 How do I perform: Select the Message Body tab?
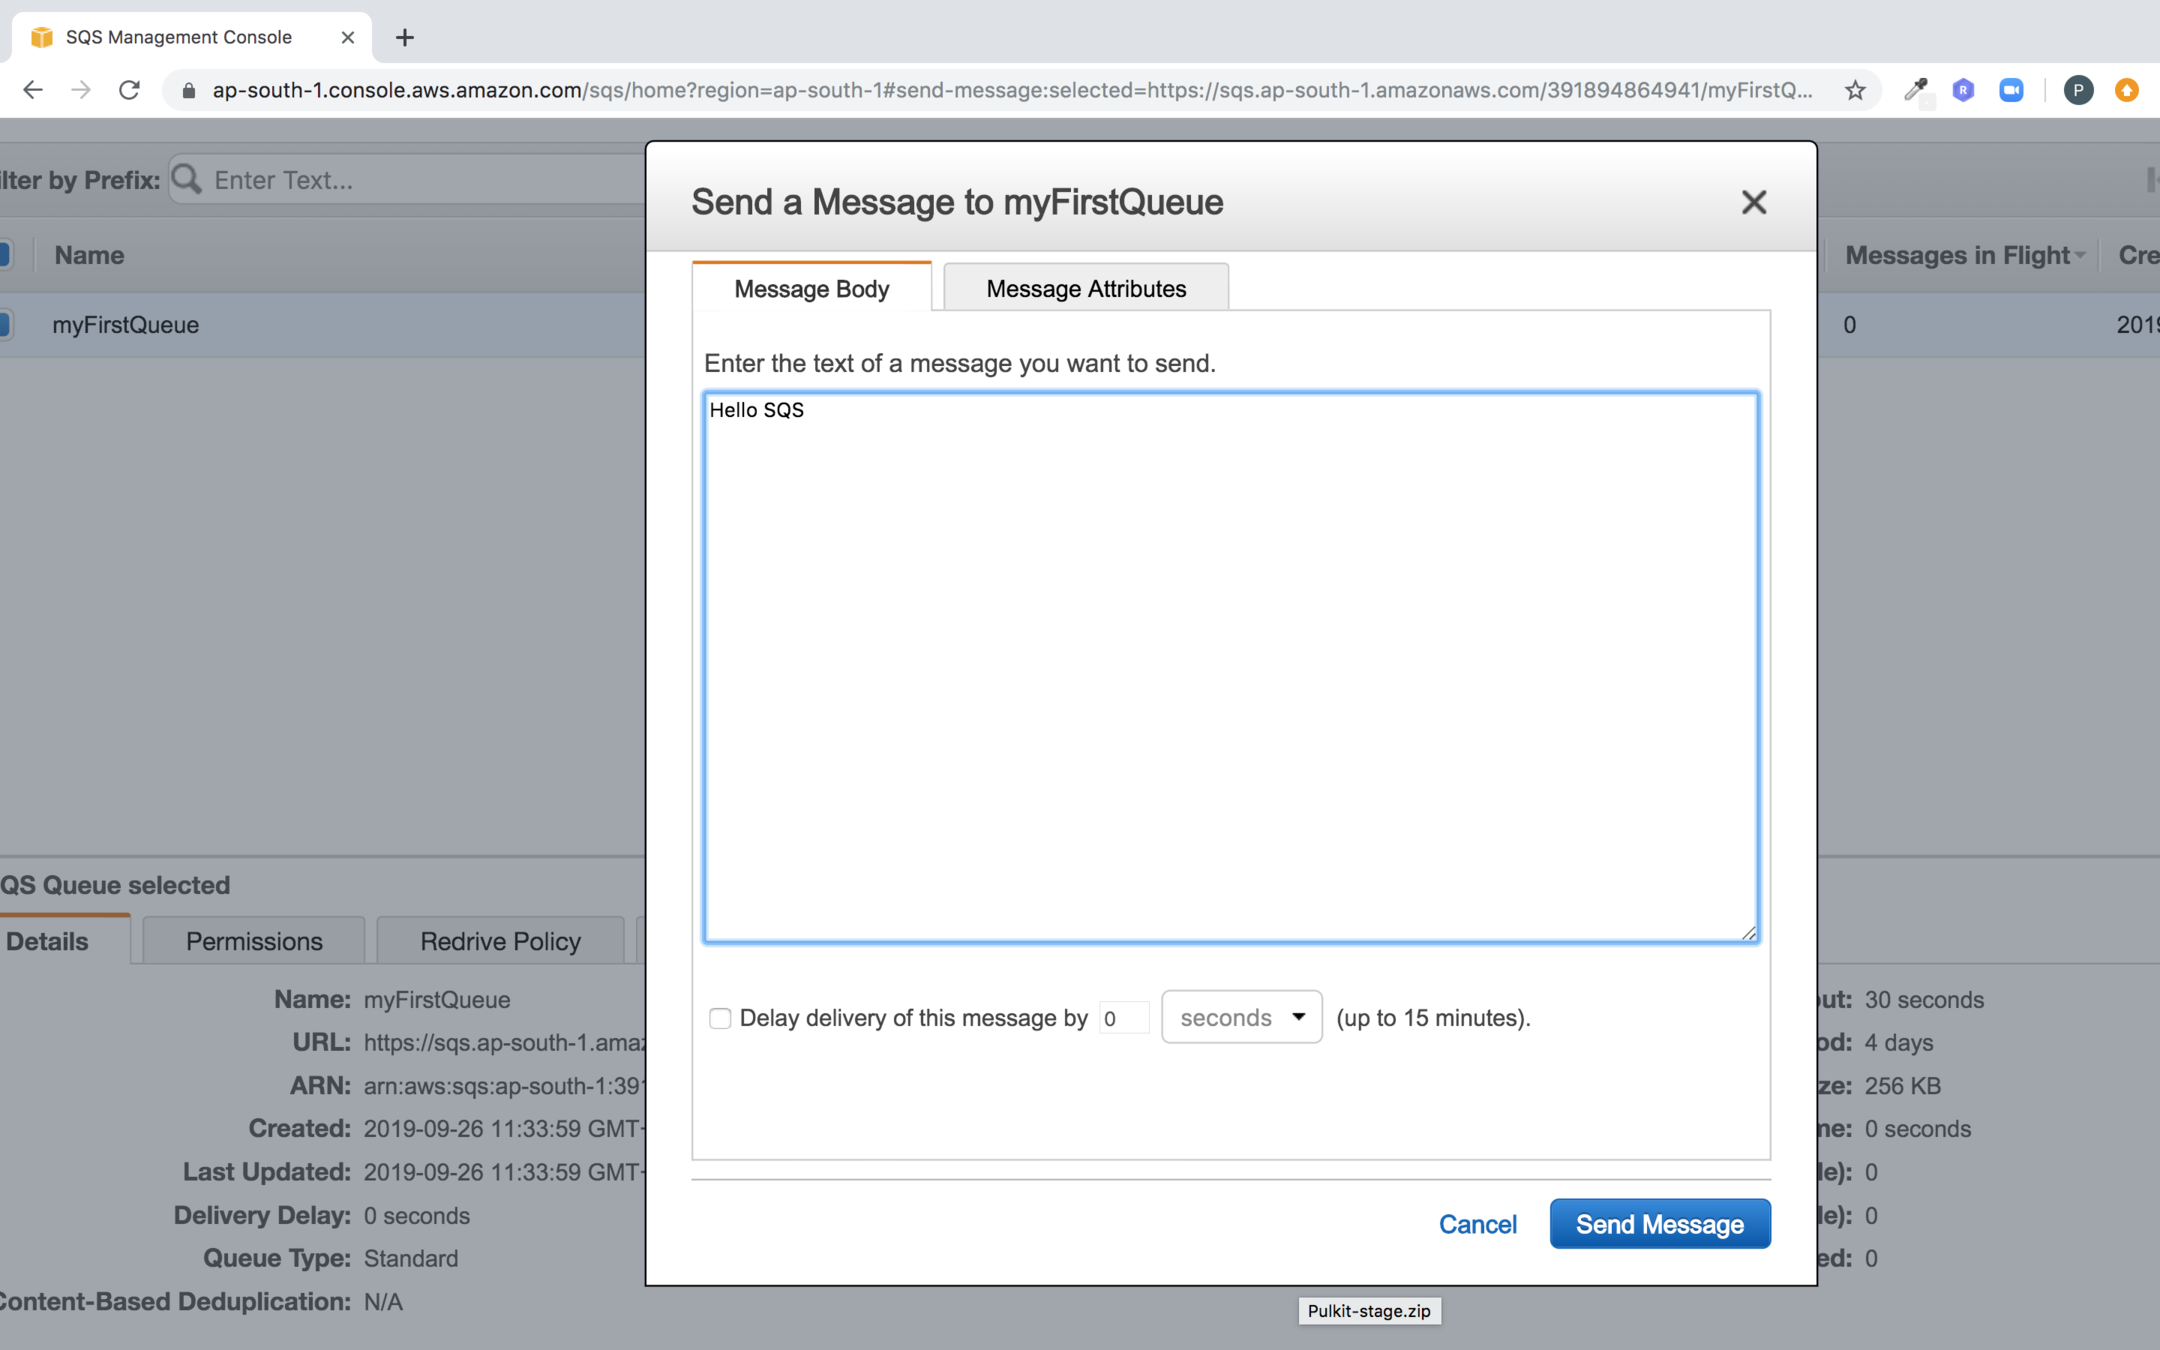[x=811, y=289]
